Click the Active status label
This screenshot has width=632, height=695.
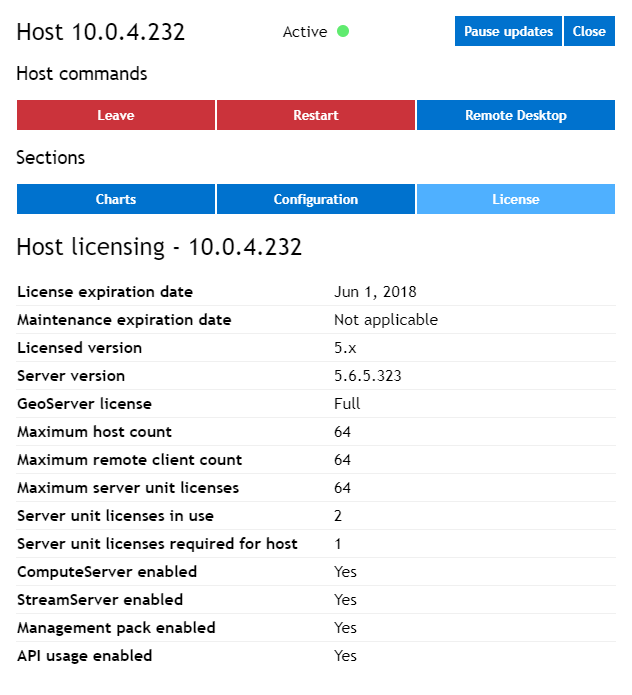pos(305,32)
